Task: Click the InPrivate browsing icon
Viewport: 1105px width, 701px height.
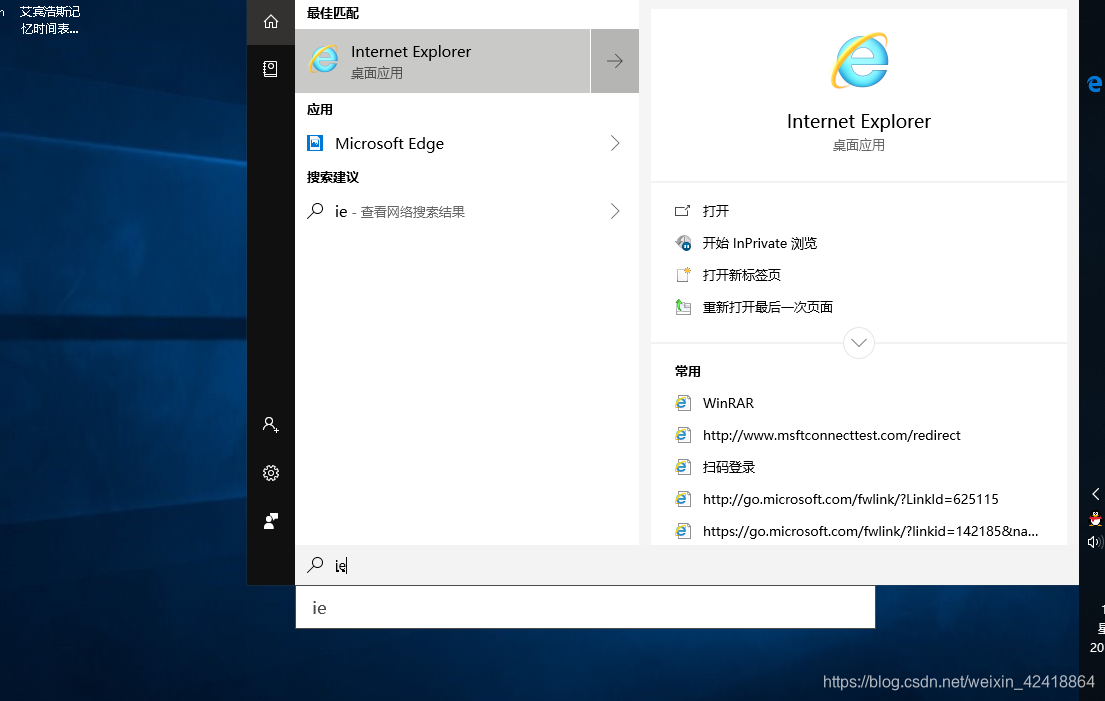Action: [682, 243]
